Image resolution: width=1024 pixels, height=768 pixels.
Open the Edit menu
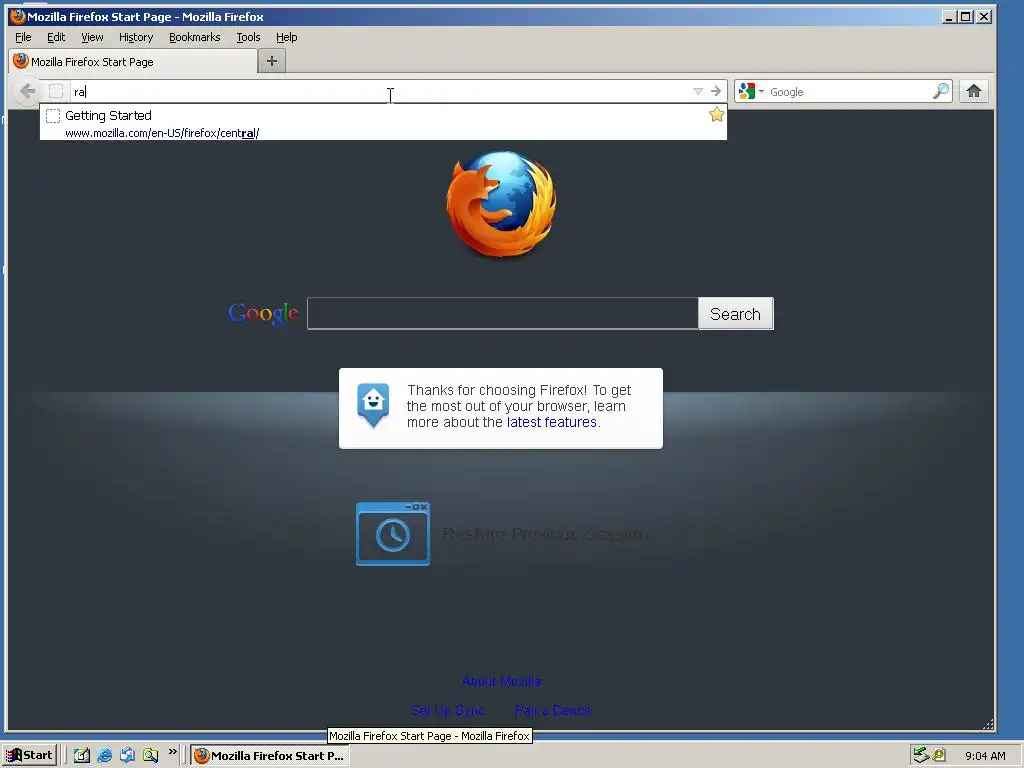coord(56,37)
